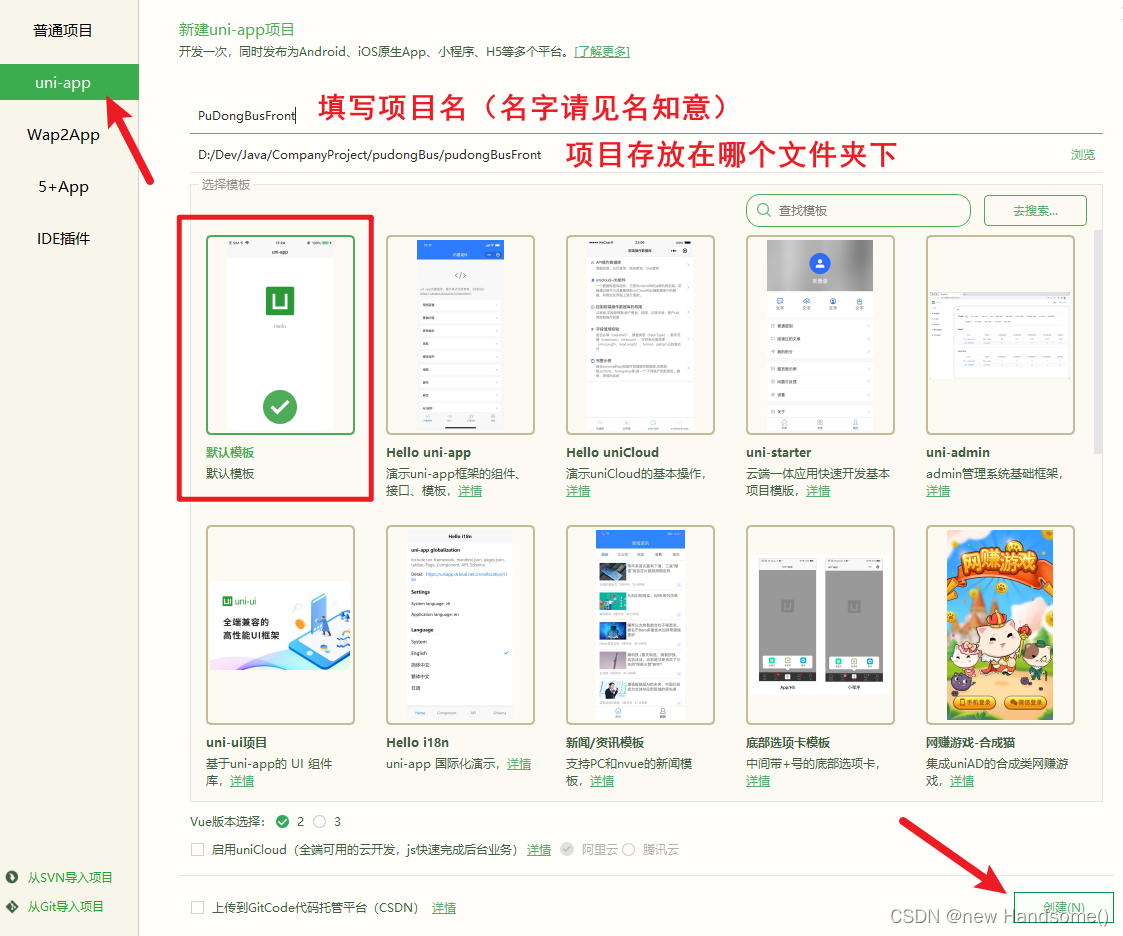
Task: Open 详情 link for uni-starter
Action: click(818, 491)
